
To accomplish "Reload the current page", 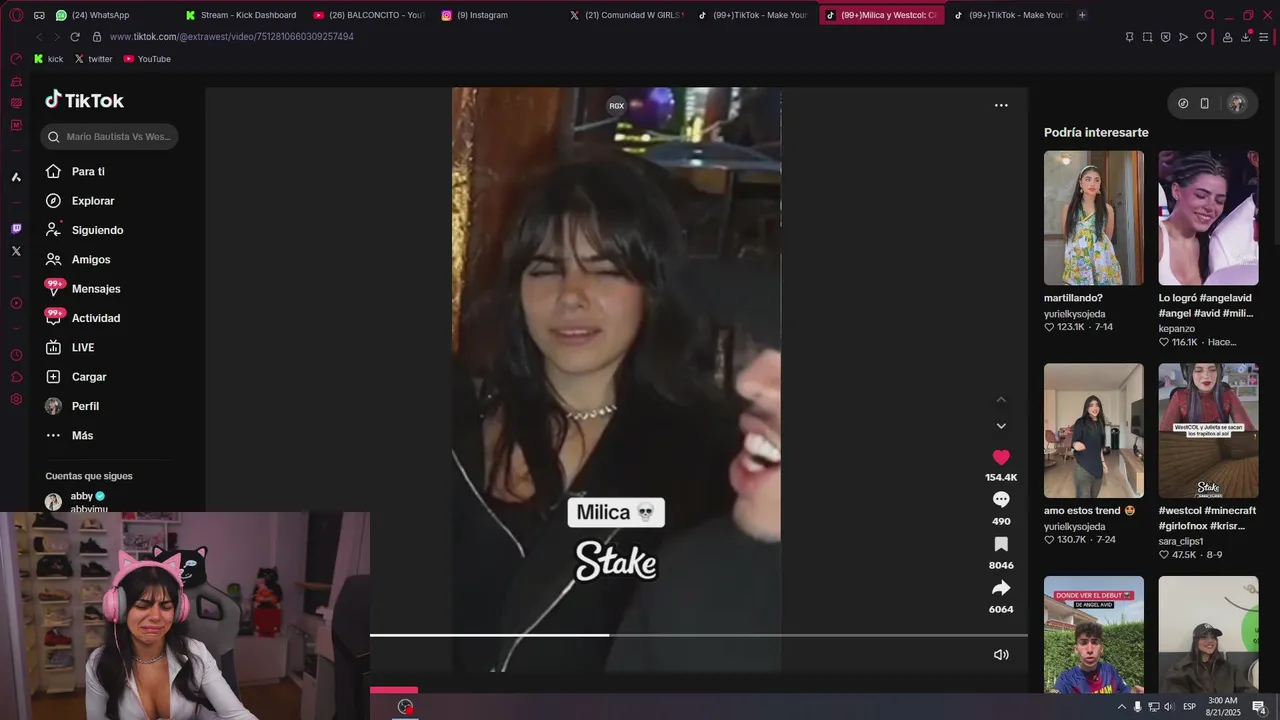I will click(x=74, y=37).
